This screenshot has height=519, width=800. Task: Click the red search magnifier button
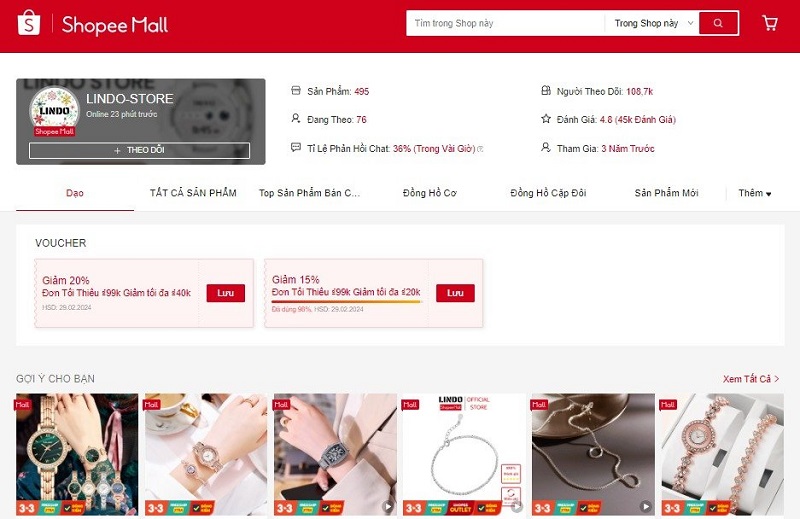point(718,23)
